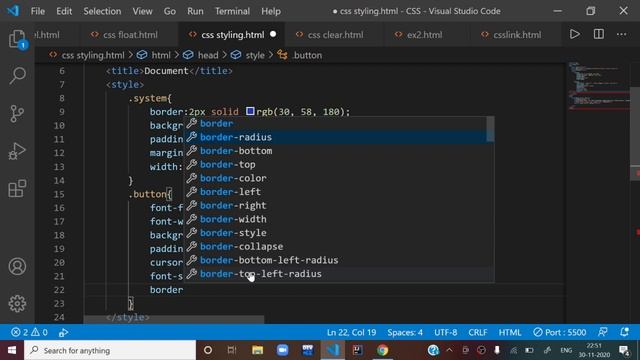This screenshot has width=640, height=360.
Task: Open the Explorer view in activity bar
Action: pyautogui.click(x=17, y=40)
